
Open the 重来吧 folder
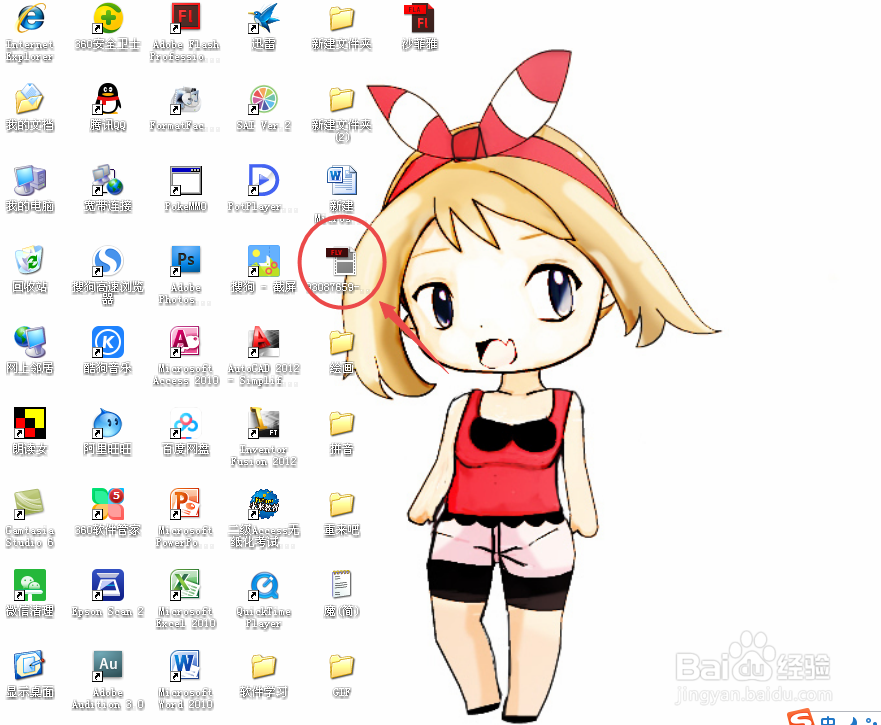point(342,504)
